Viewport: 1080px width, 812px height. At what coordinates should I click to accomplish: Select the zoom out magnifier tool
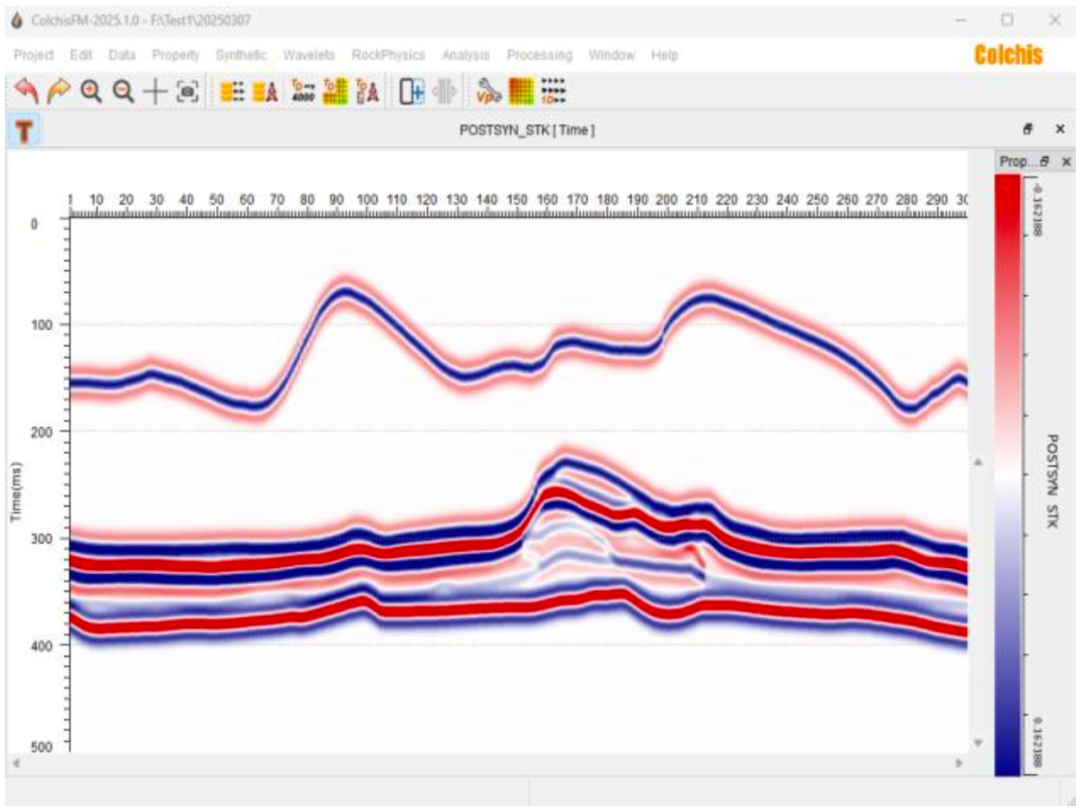click(123, 91)
